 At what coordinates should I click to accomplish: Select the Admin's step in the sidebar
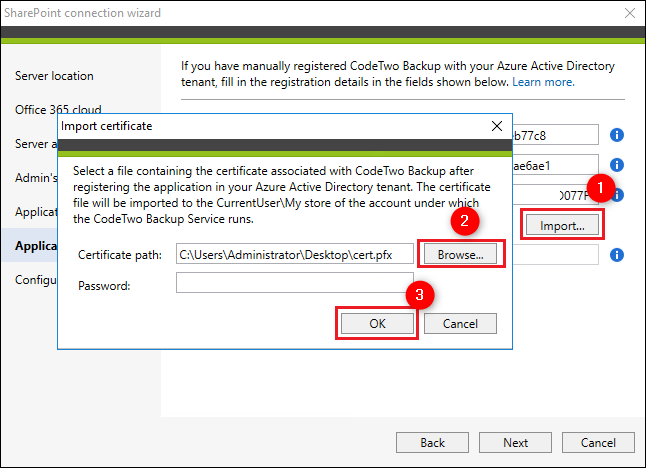(x=36, y=178)
